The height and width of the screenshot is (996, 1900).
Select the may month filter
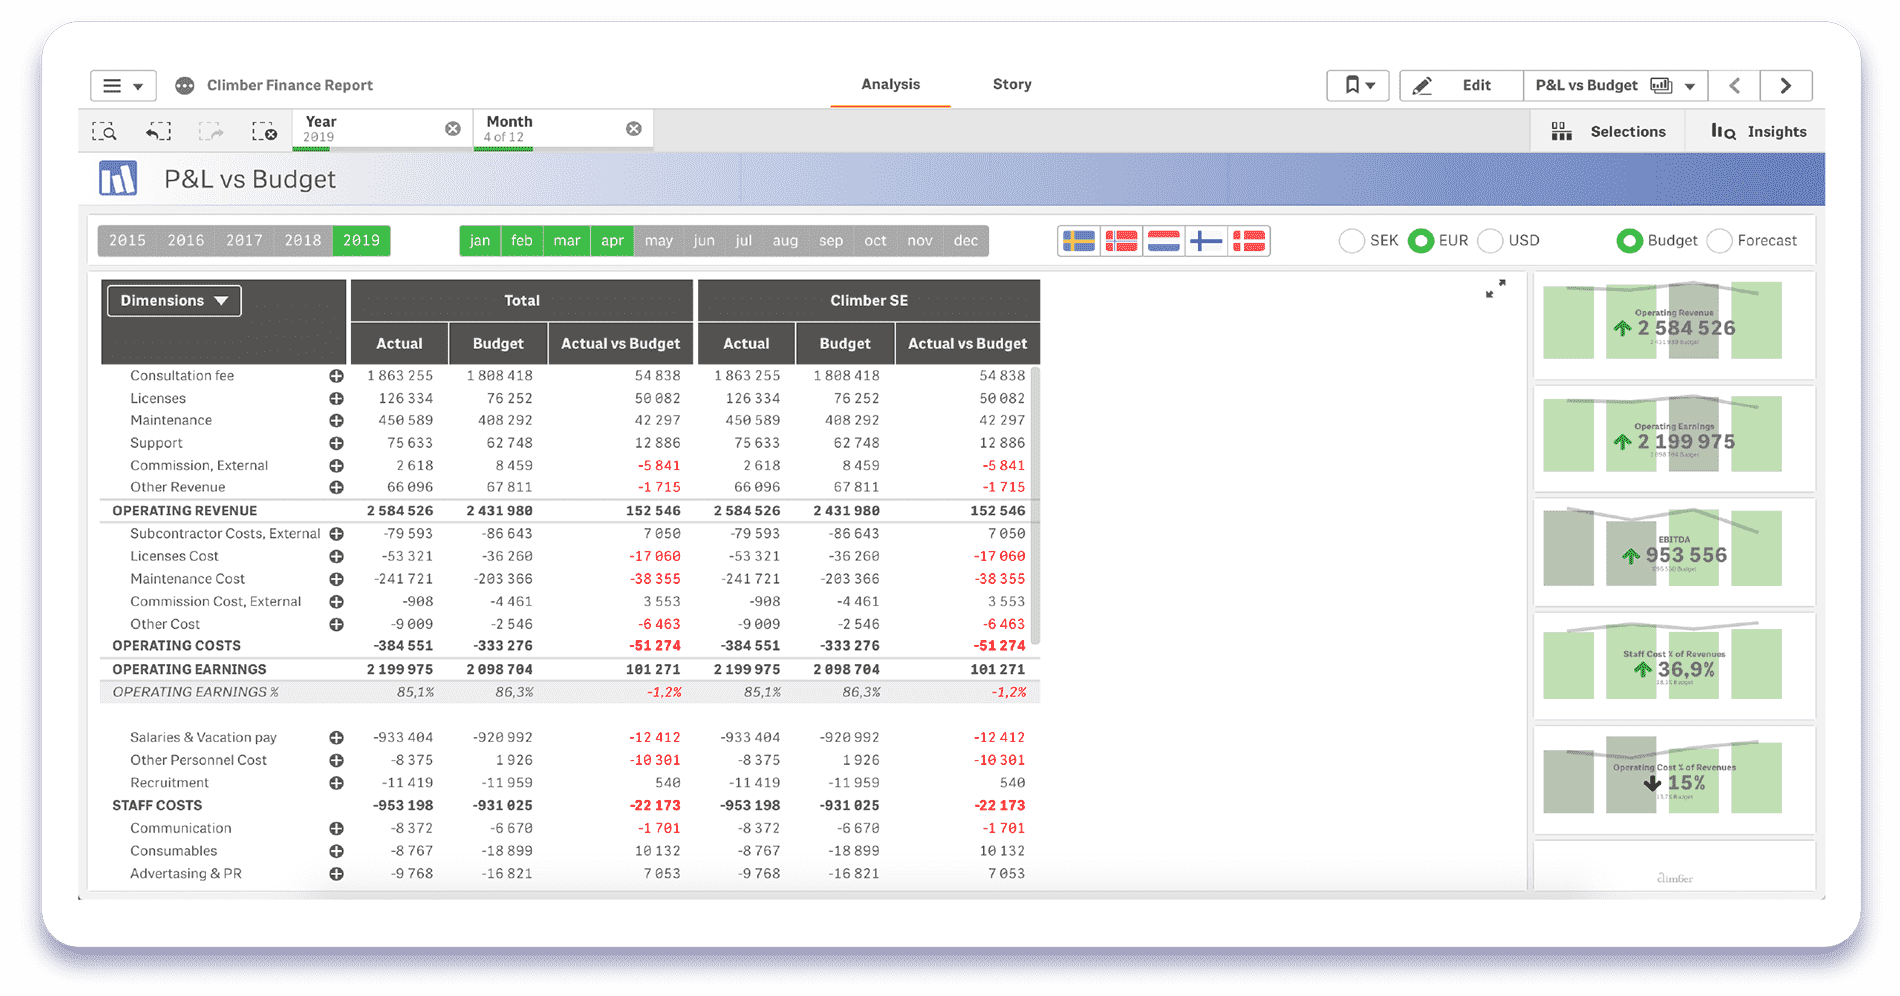pyautogui.click(x=659, y=241)
